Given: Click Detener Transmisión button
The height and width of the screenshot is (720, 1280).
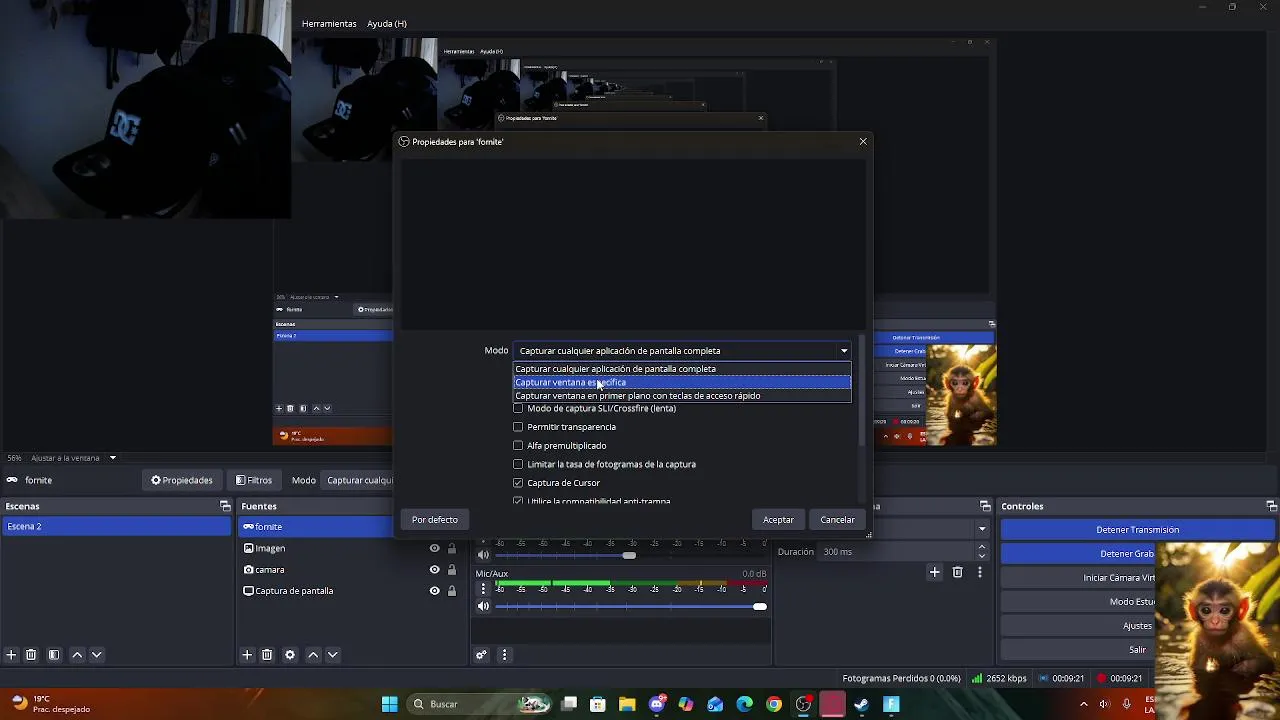Looking at the screenshot, I should click(1138, 530).
